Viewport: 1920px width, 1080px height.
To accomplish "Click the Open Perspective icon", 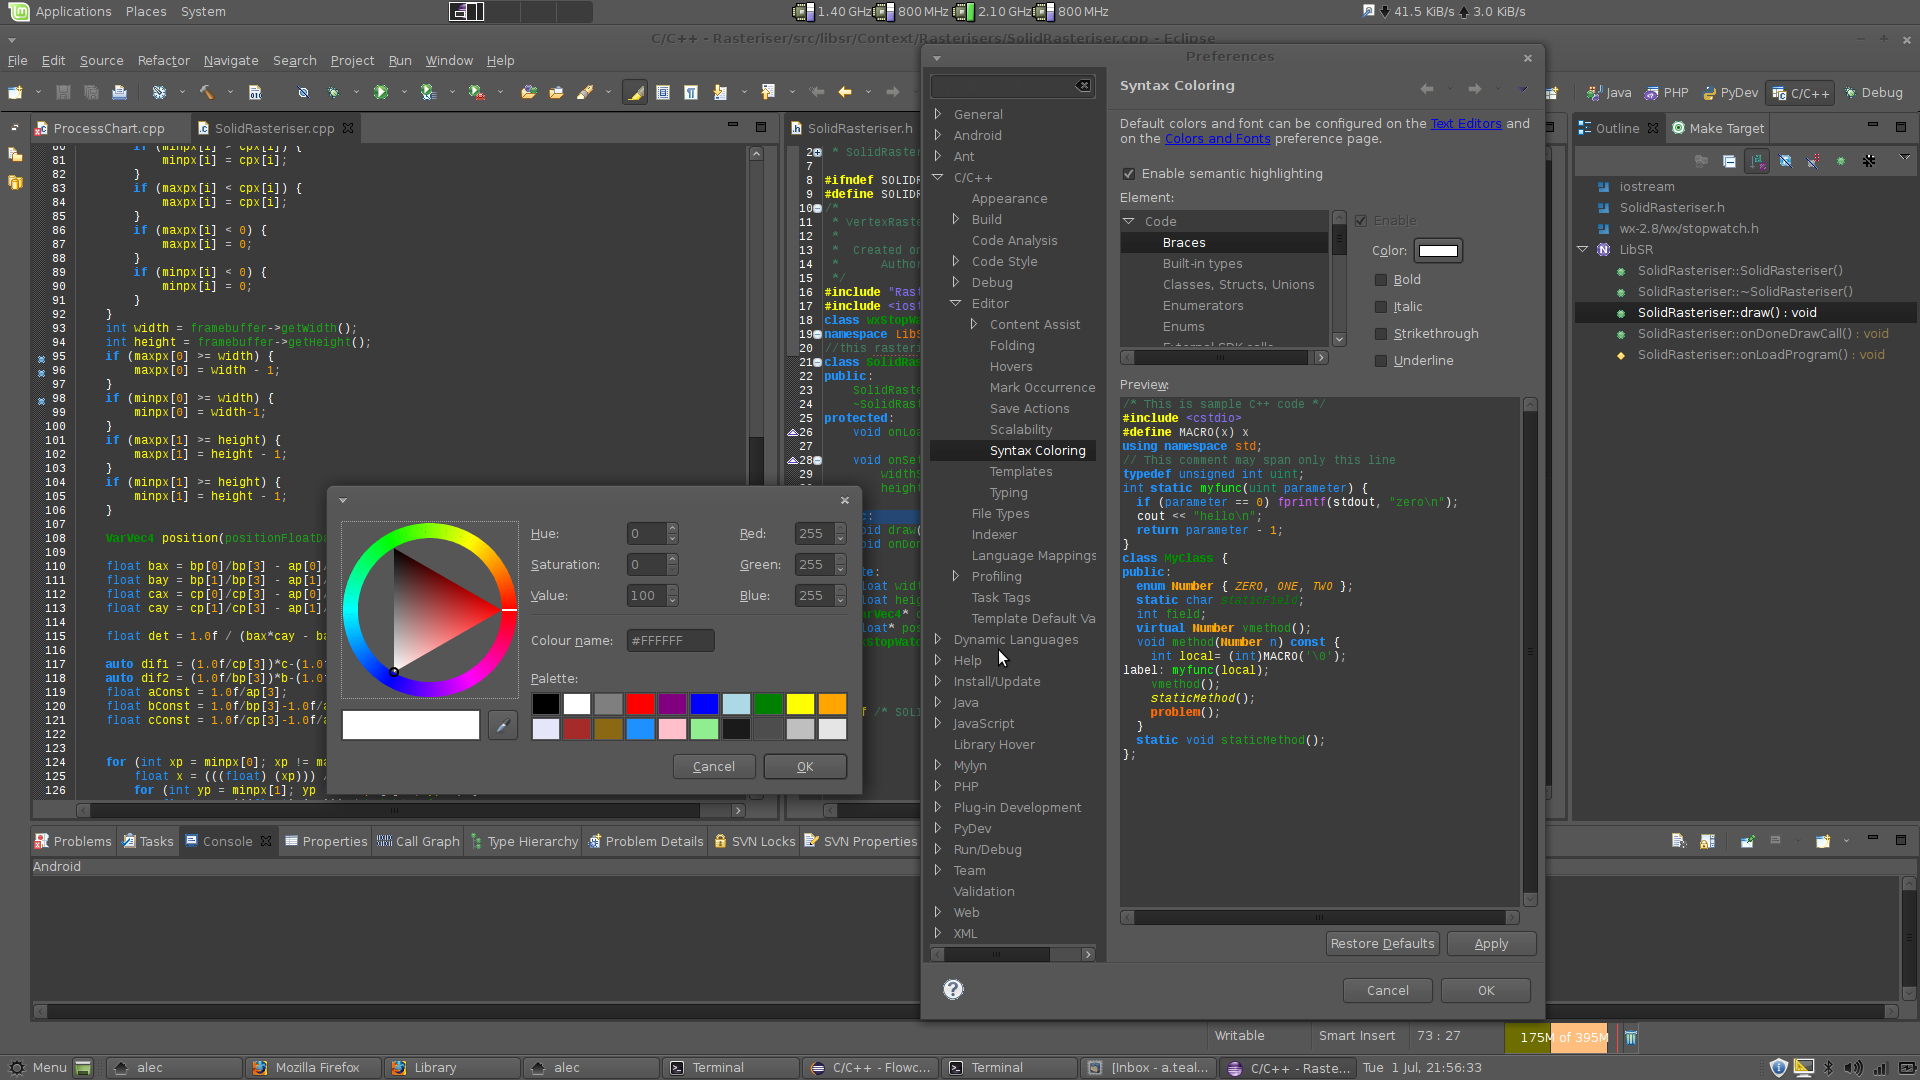I will pyautogui.click(x=1552, y=92).
